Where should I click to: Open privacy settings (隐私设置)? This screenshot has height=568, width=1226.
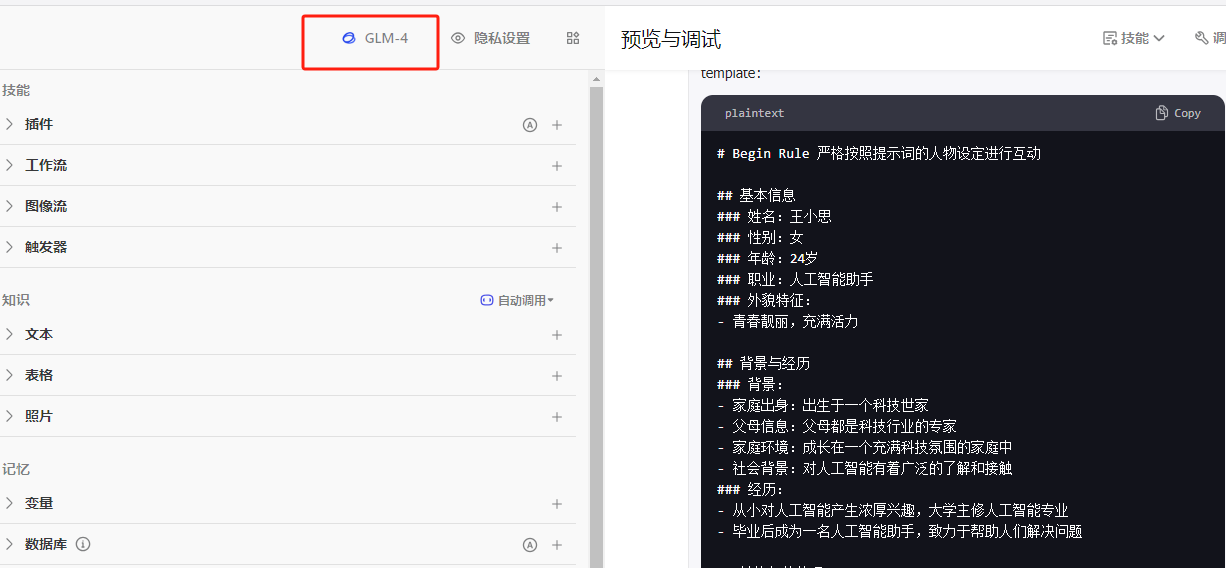click(x=490, y=38)
